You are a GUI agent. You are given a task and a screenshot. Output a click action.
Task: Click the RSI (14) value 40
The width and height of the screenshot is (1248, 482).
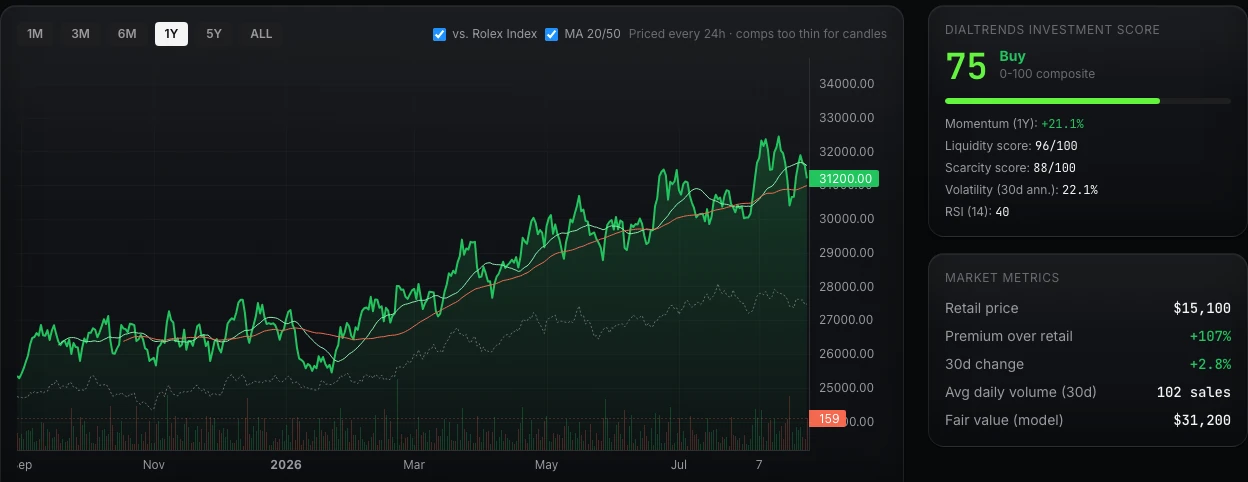click(1002, 212)
